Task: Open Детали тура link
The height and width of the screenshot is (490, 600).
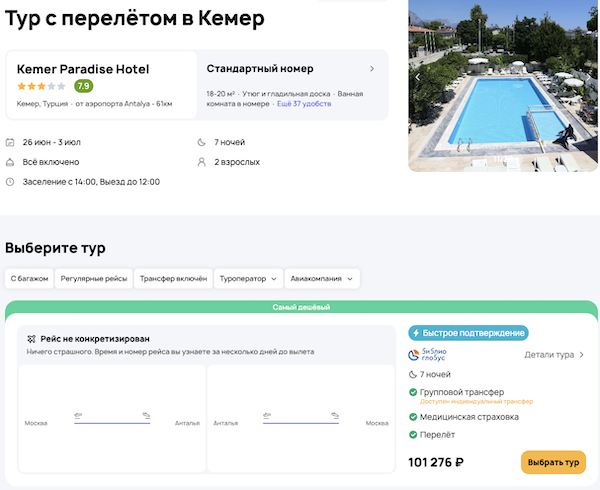Action: tap(555, 354)
